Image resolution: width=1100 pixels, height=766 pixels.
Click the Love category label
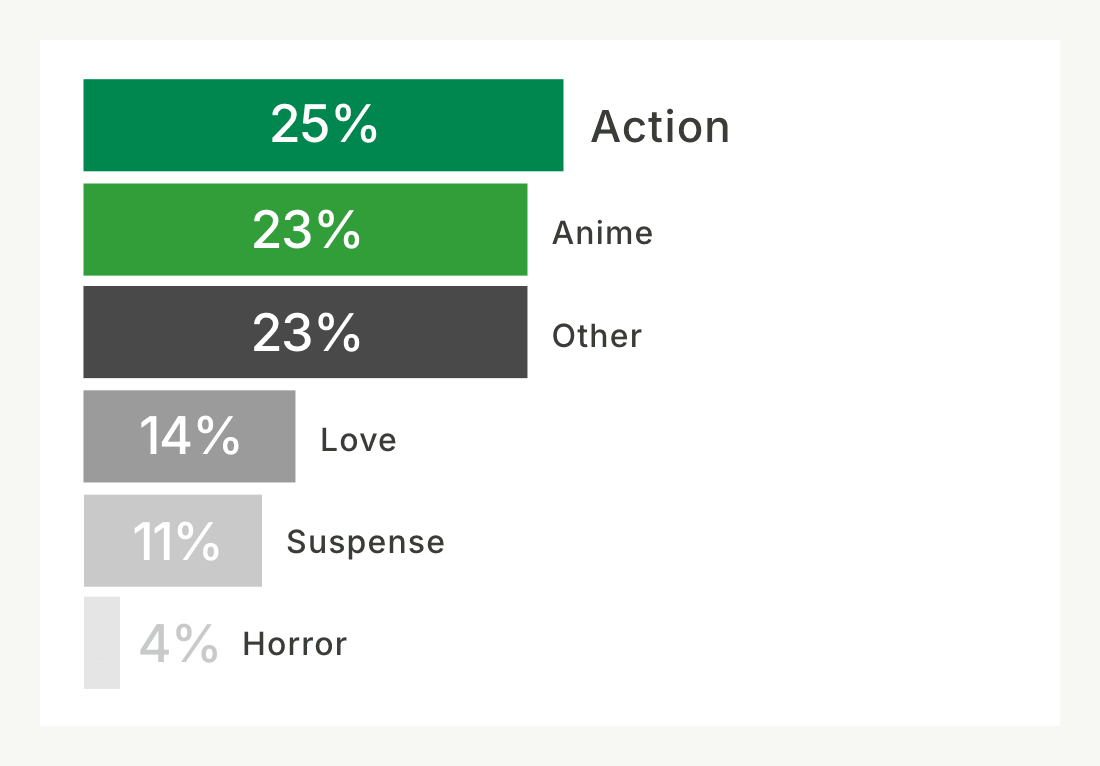point(358,440)
